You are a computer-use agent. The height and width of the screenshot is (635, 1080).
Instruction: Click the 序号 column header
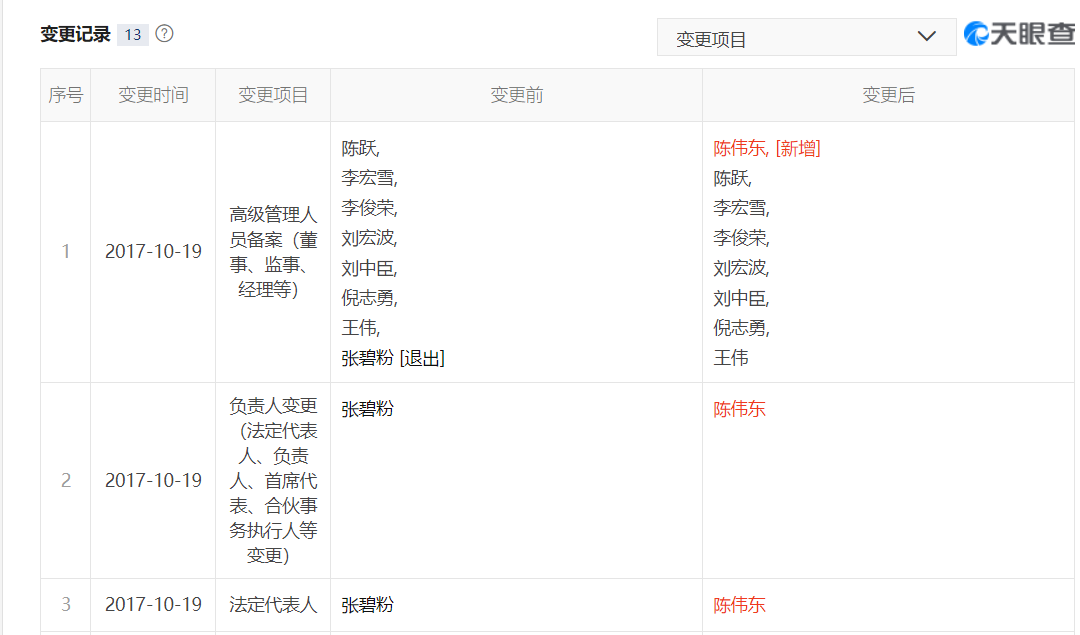point(66,95)
